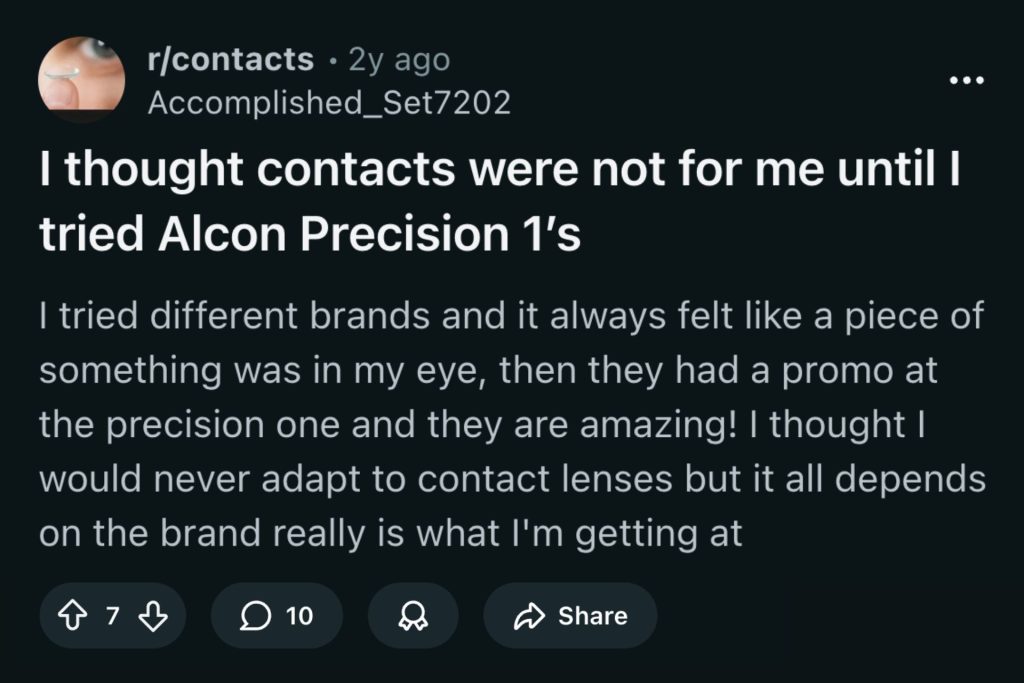Downvote the post with the down arrow

pos(152,616)
